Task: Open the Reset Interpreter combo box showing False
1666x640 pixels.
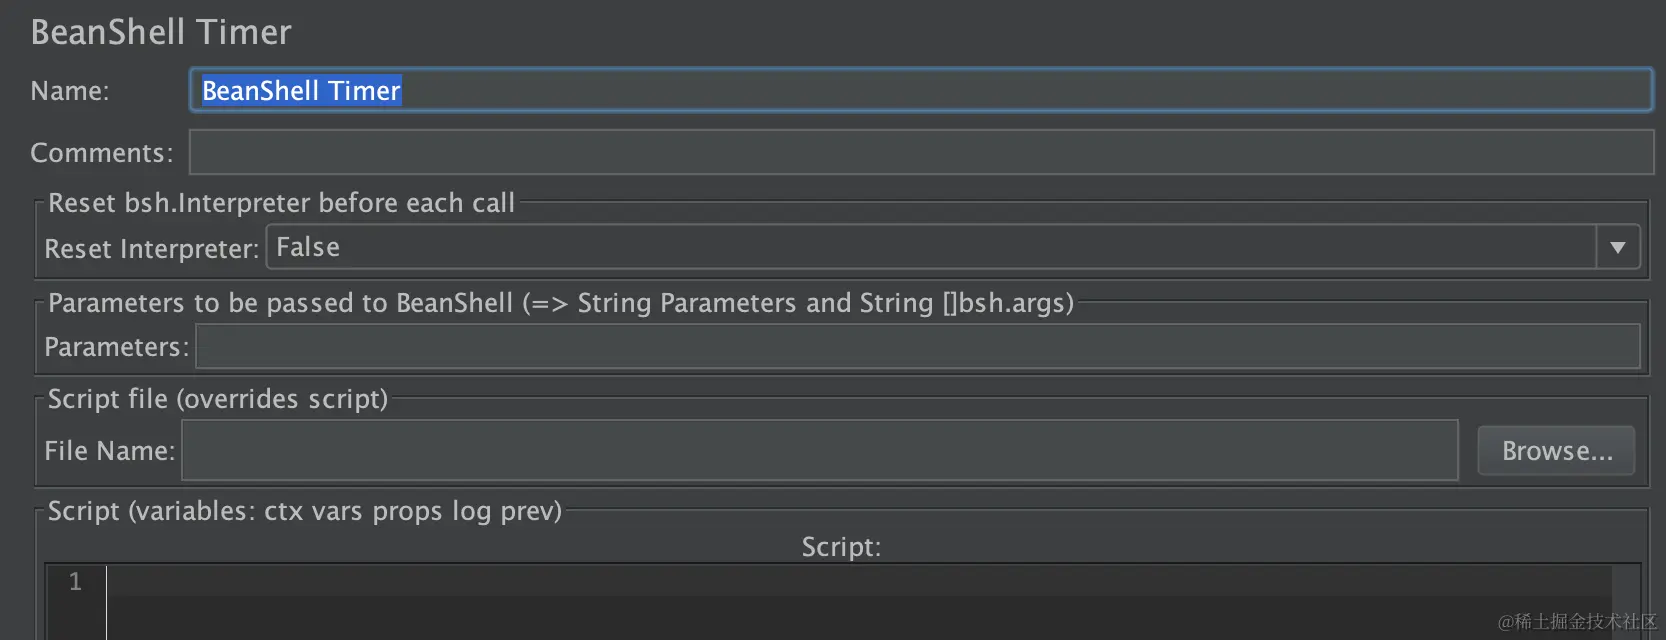Action: 930,247
